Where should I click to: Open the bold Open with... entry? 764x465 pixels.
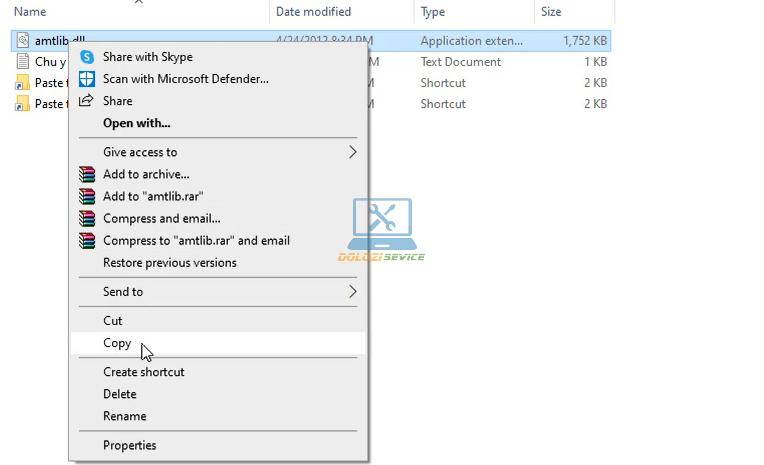point(137,123)
